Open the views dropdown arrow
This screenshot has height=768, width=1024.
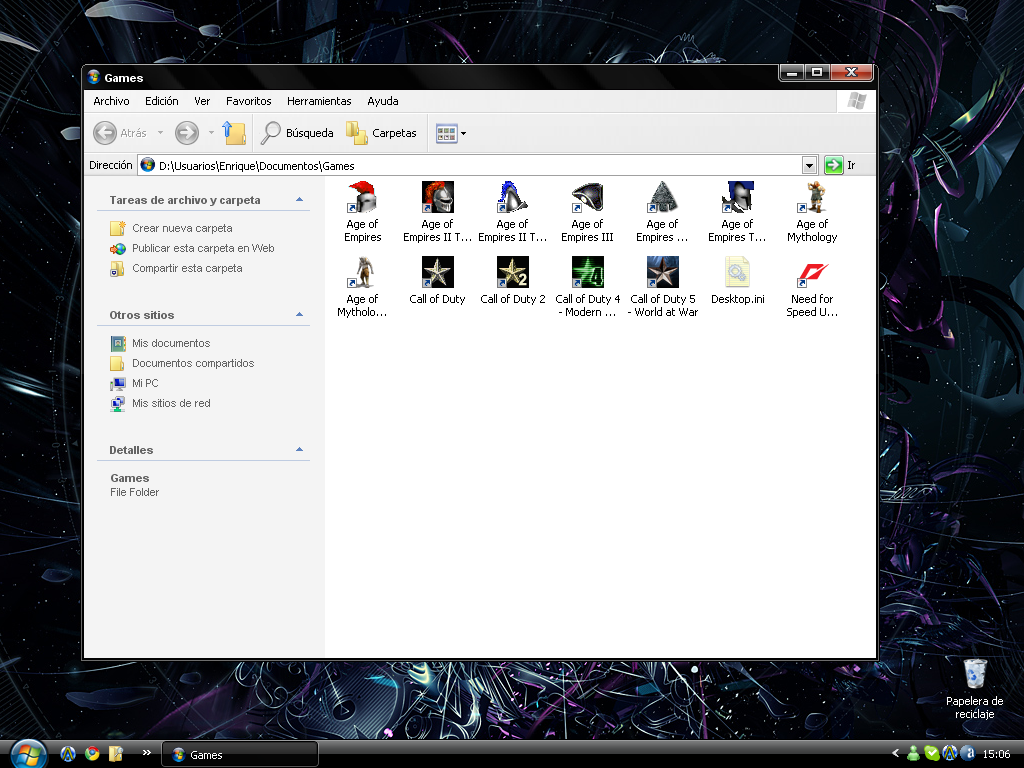pyautogui.click(x=463, y=133)
